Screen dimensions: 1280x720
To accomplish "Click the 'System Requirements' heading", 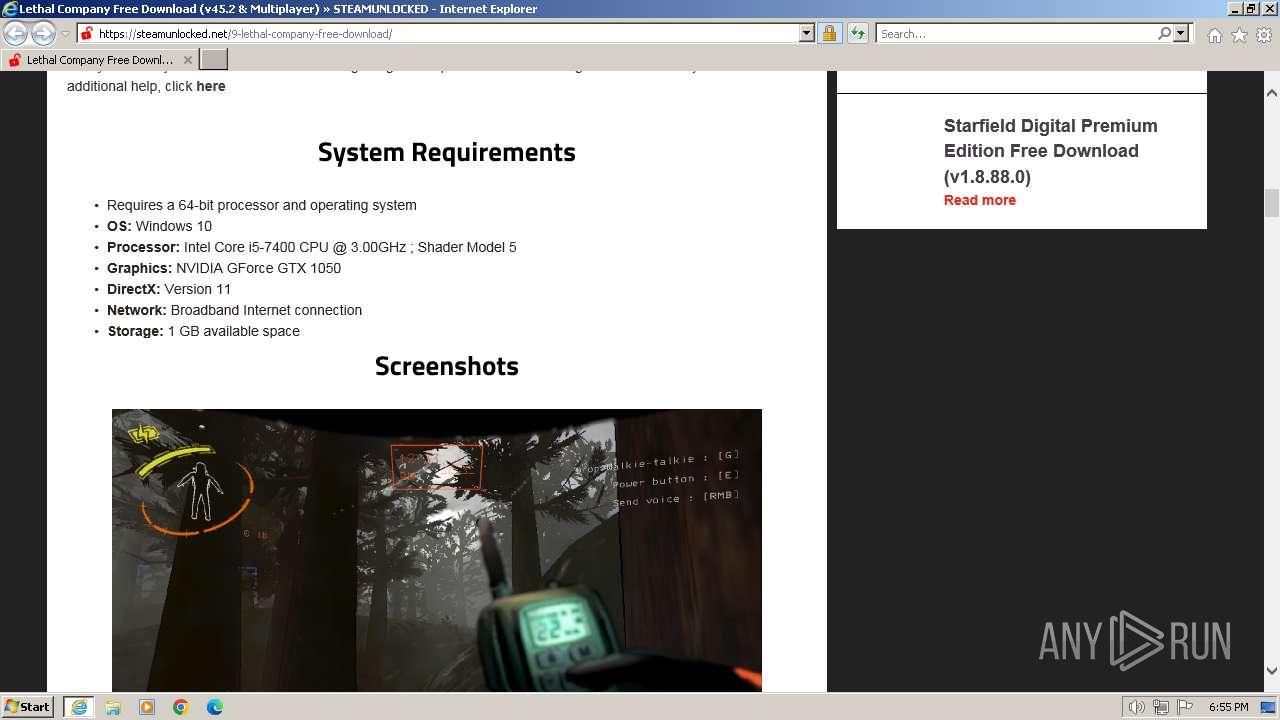I will (447, 152).
